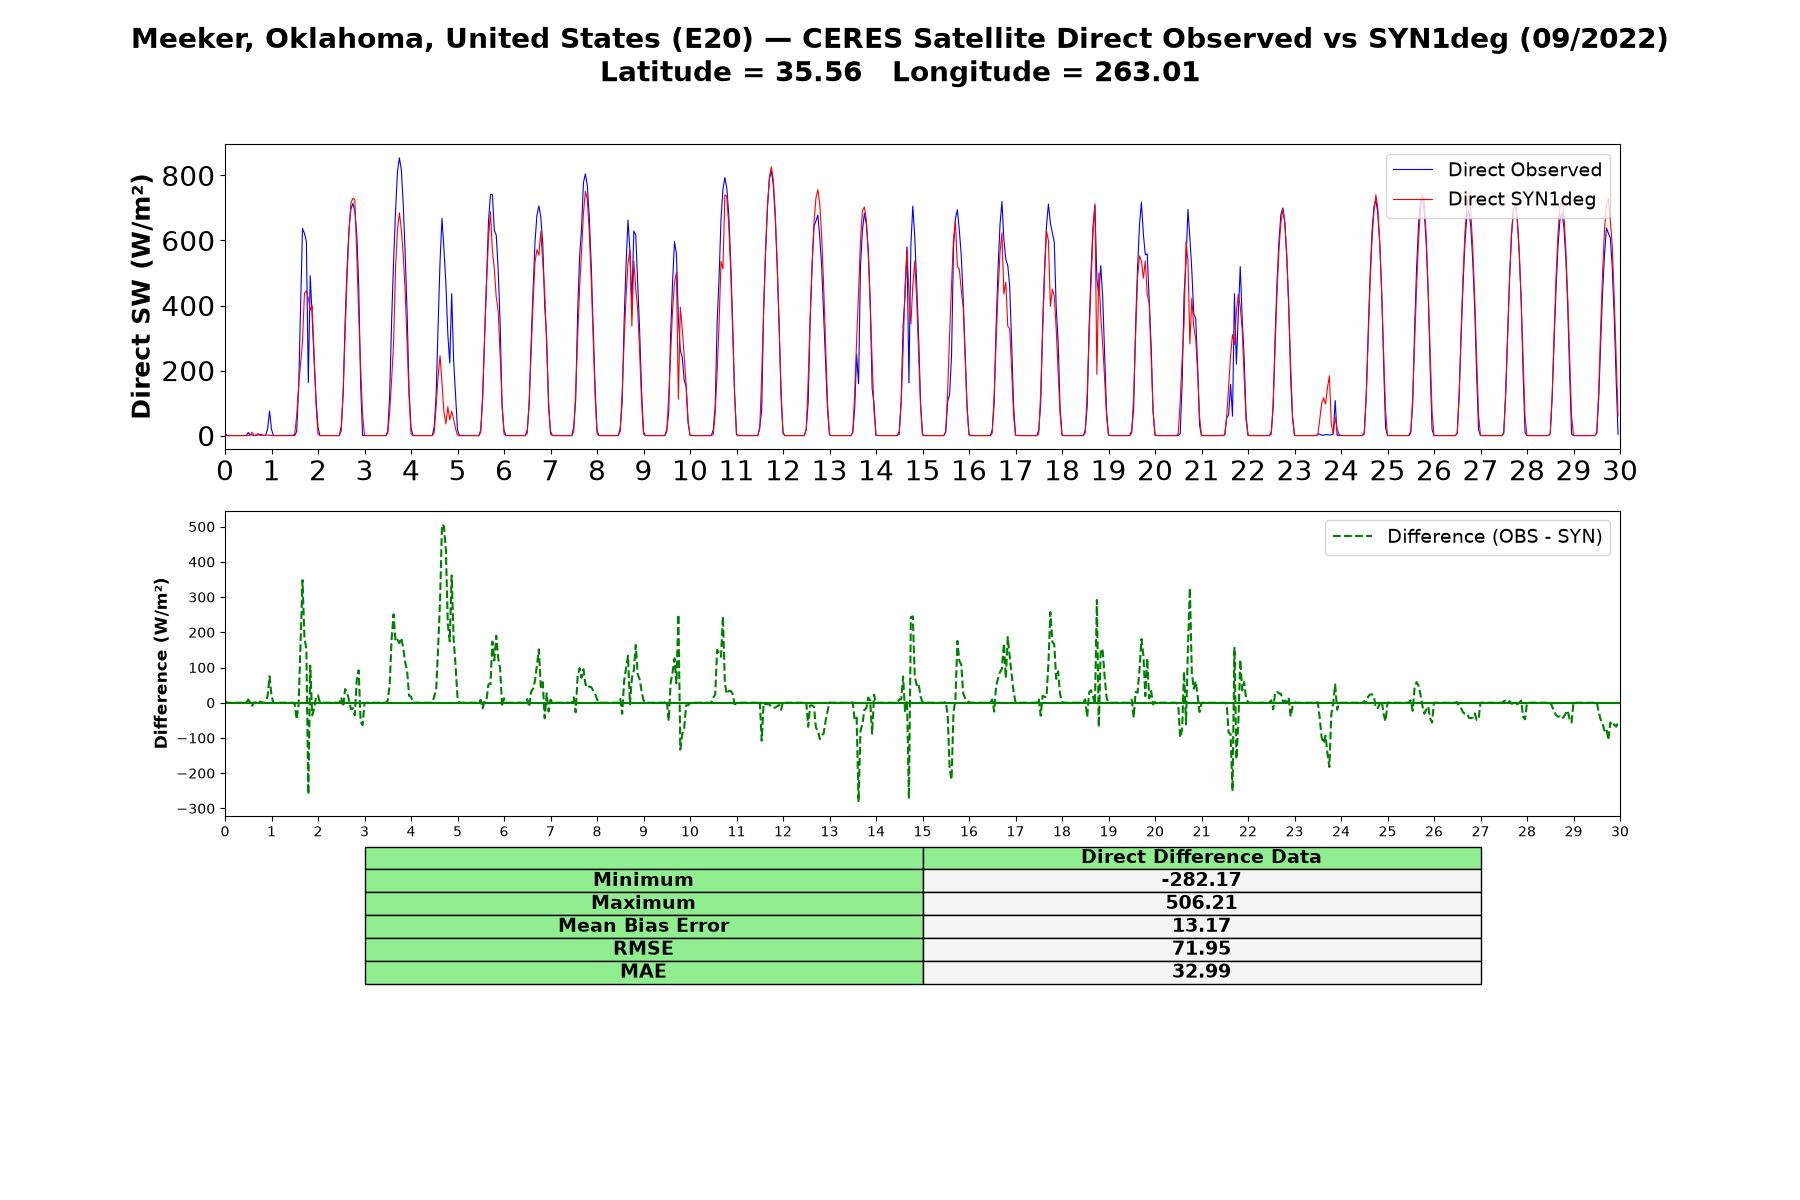
Task: Click the Difference (W/m²) axis label
Action: (x=161, y=663)
